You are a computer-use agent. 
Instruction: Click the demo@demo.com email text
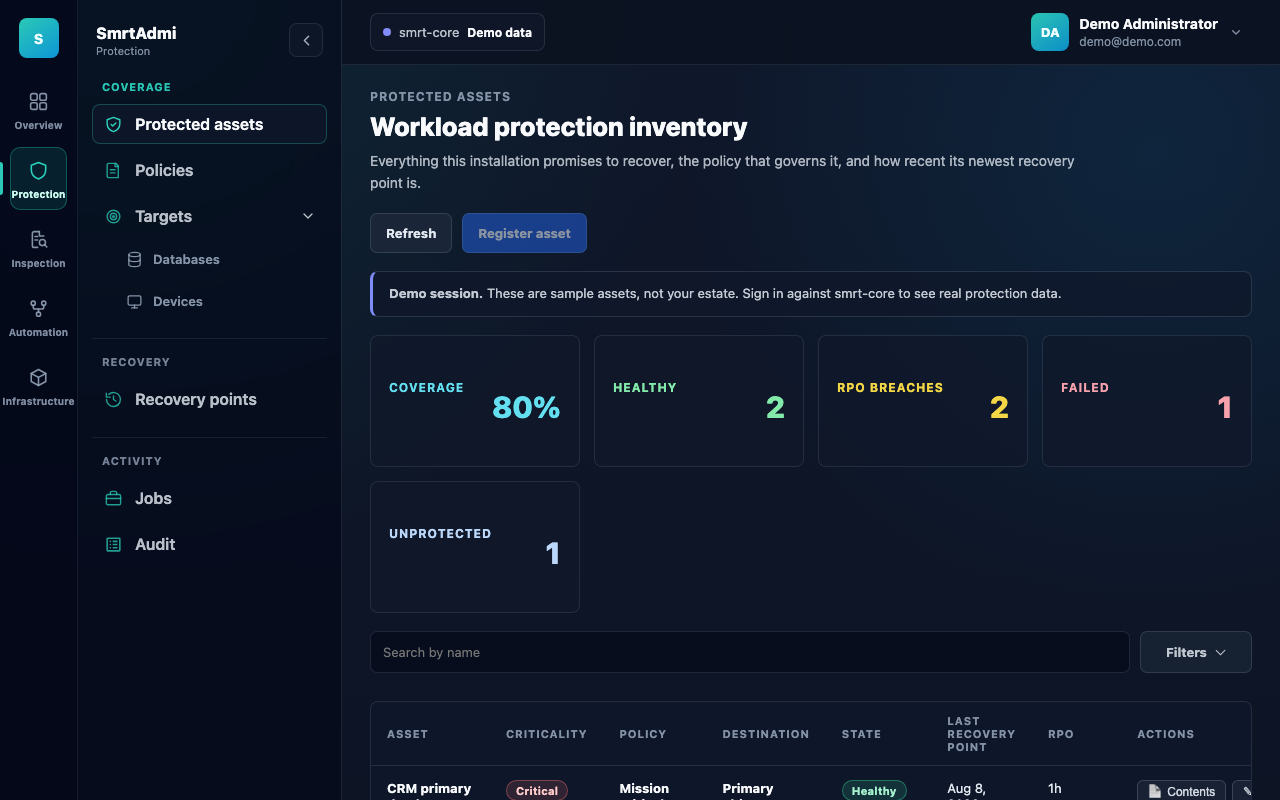1130,42
